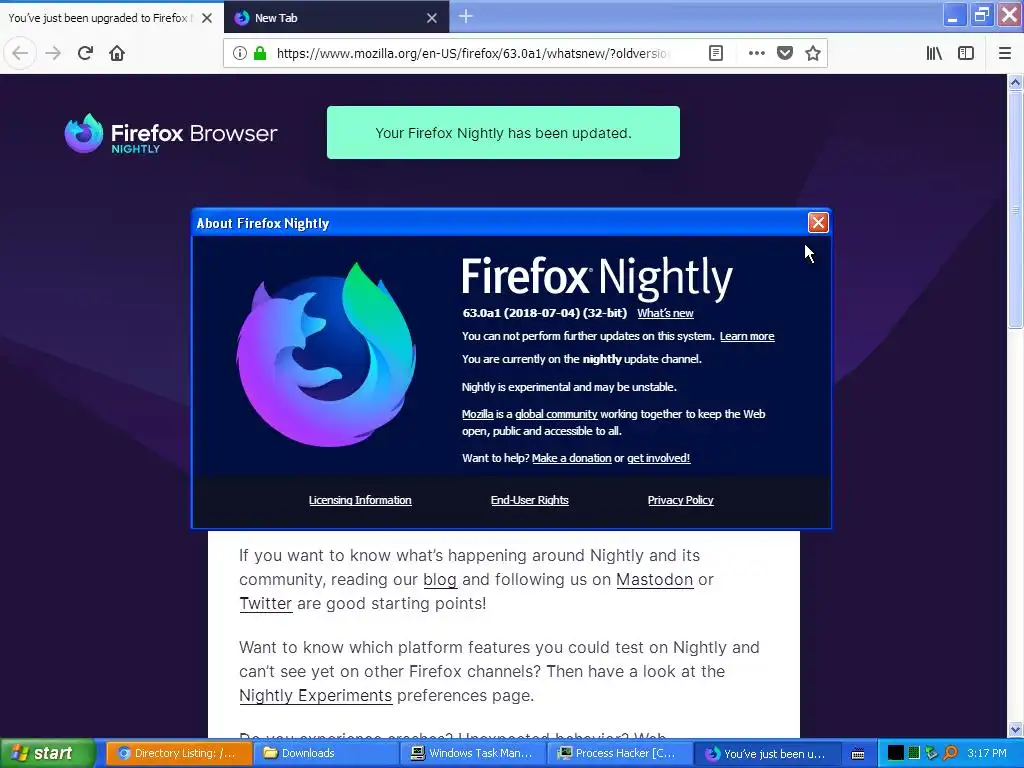Switch to Directory Listing taskbar item

click(178, 753)
